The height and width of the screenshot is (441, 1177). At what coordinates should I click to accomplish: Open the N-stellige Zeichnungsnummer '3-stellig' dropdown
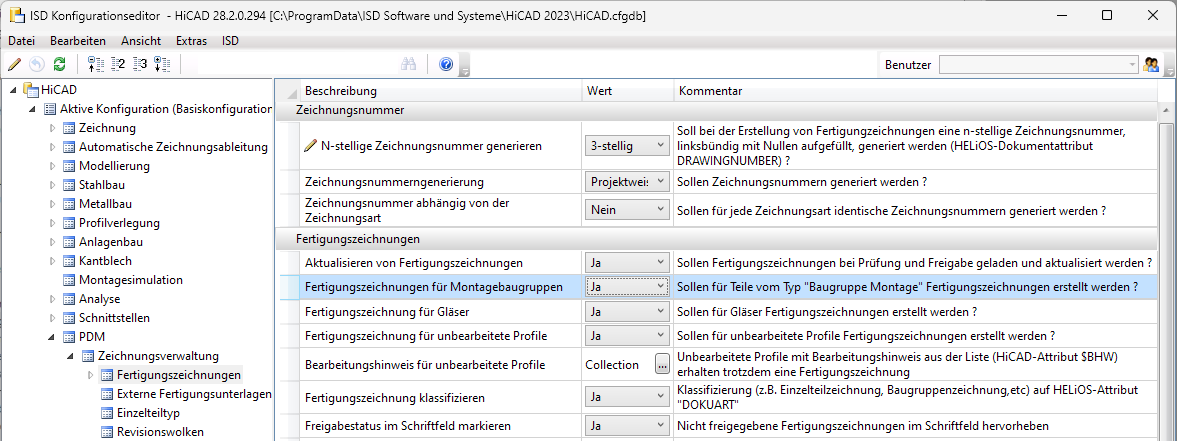click(627, 146)
